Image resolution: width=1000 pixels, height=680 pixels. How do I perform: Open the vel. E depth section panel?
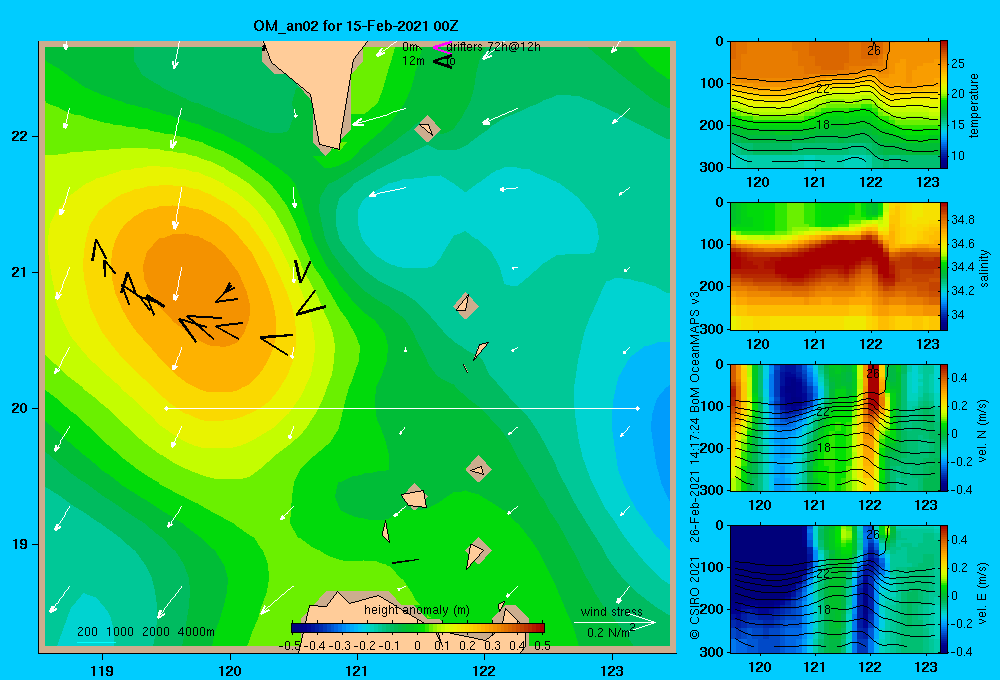pyautogui.click(x=835, y=589)
